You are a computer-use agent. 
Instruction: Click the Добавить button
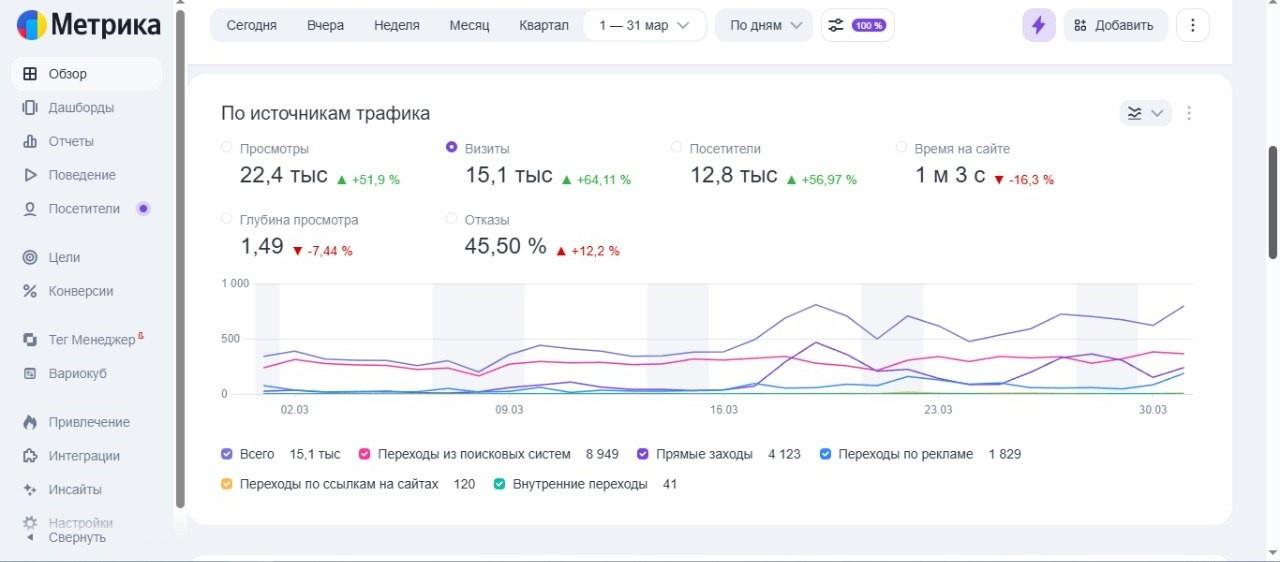[x=1114, y=25]
